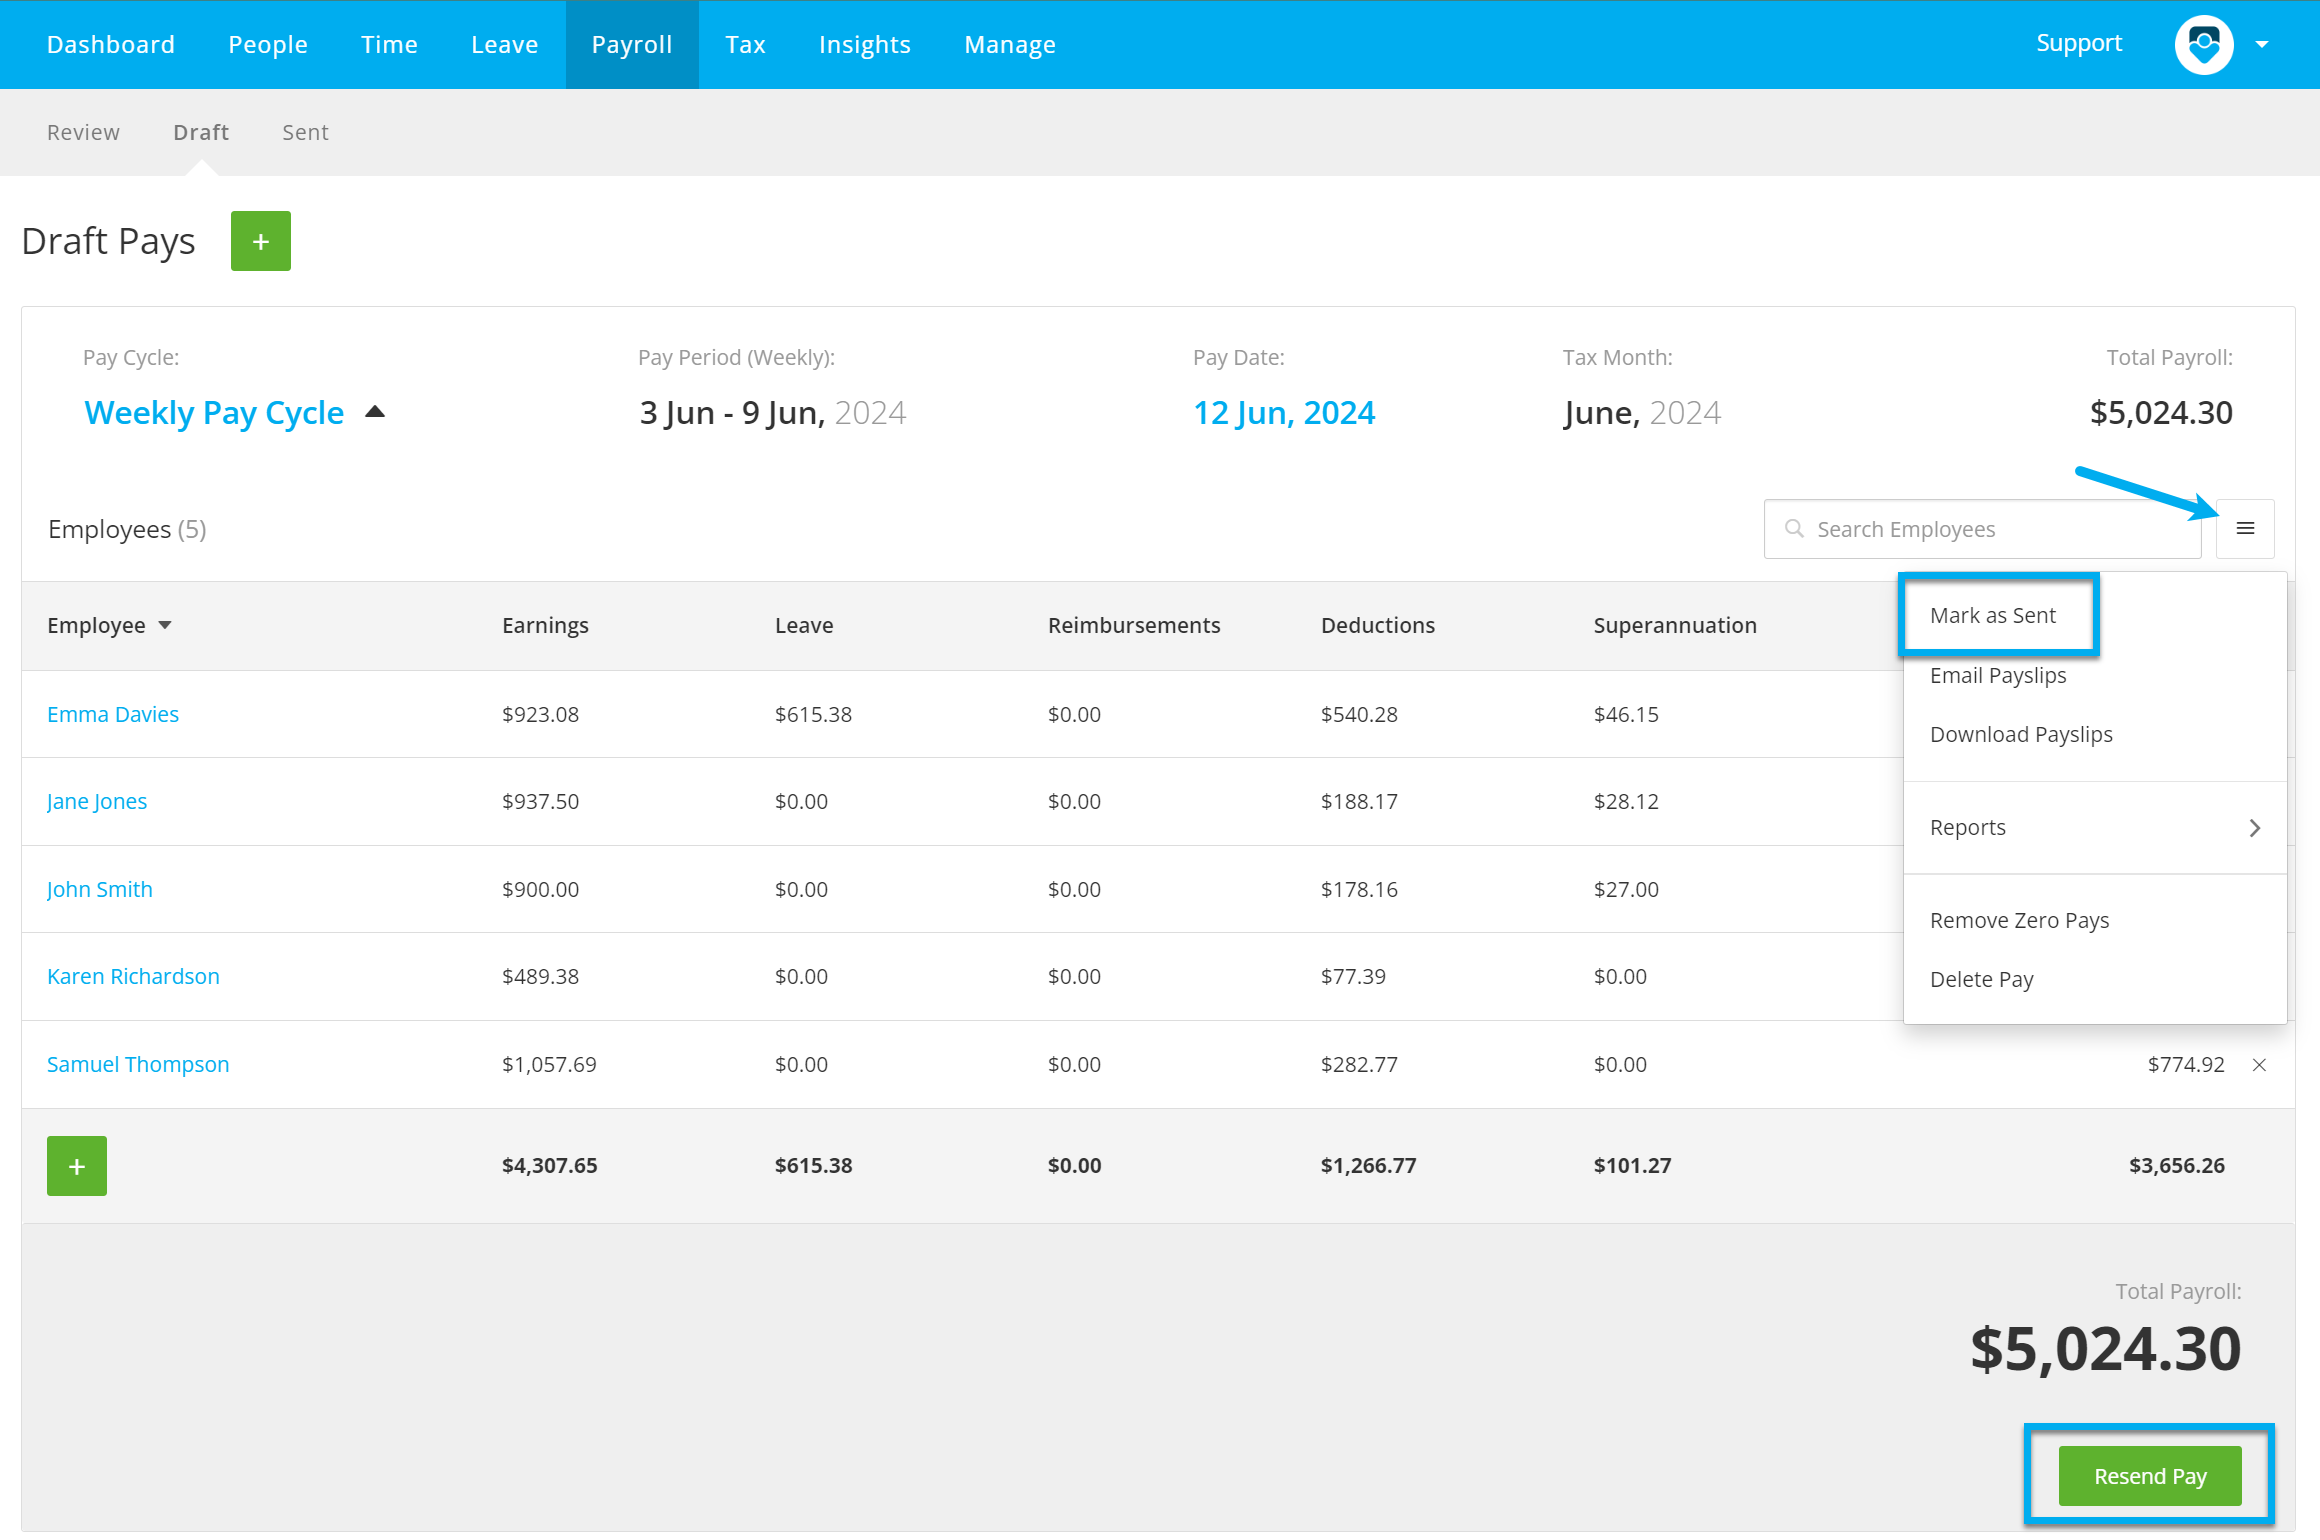Viewport: 2320px width, 1540px height.
Task: Click Jane Jones' deductions $188.17
Action: pyautogui.click(x=1359, y=801)
